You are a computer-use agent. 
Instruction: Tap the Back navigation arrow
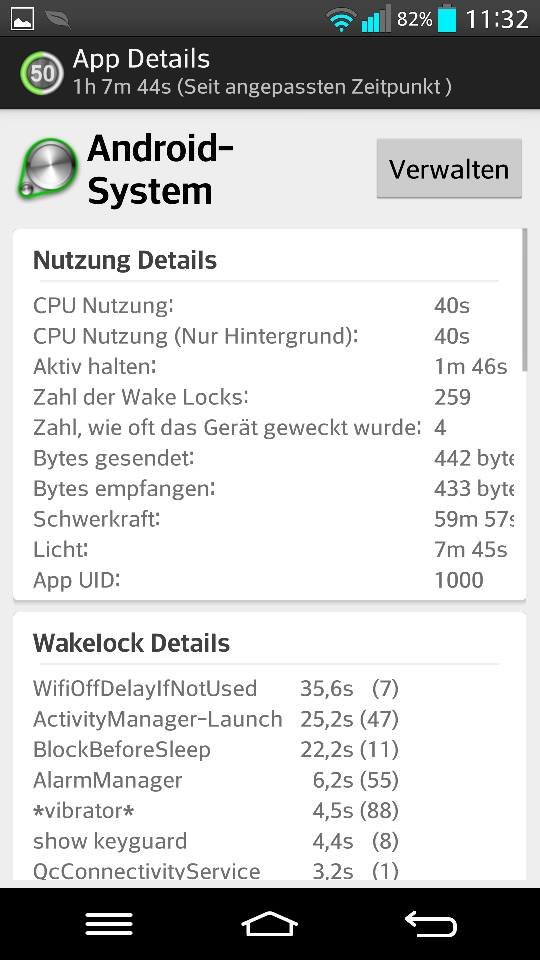tap(431, 924)
